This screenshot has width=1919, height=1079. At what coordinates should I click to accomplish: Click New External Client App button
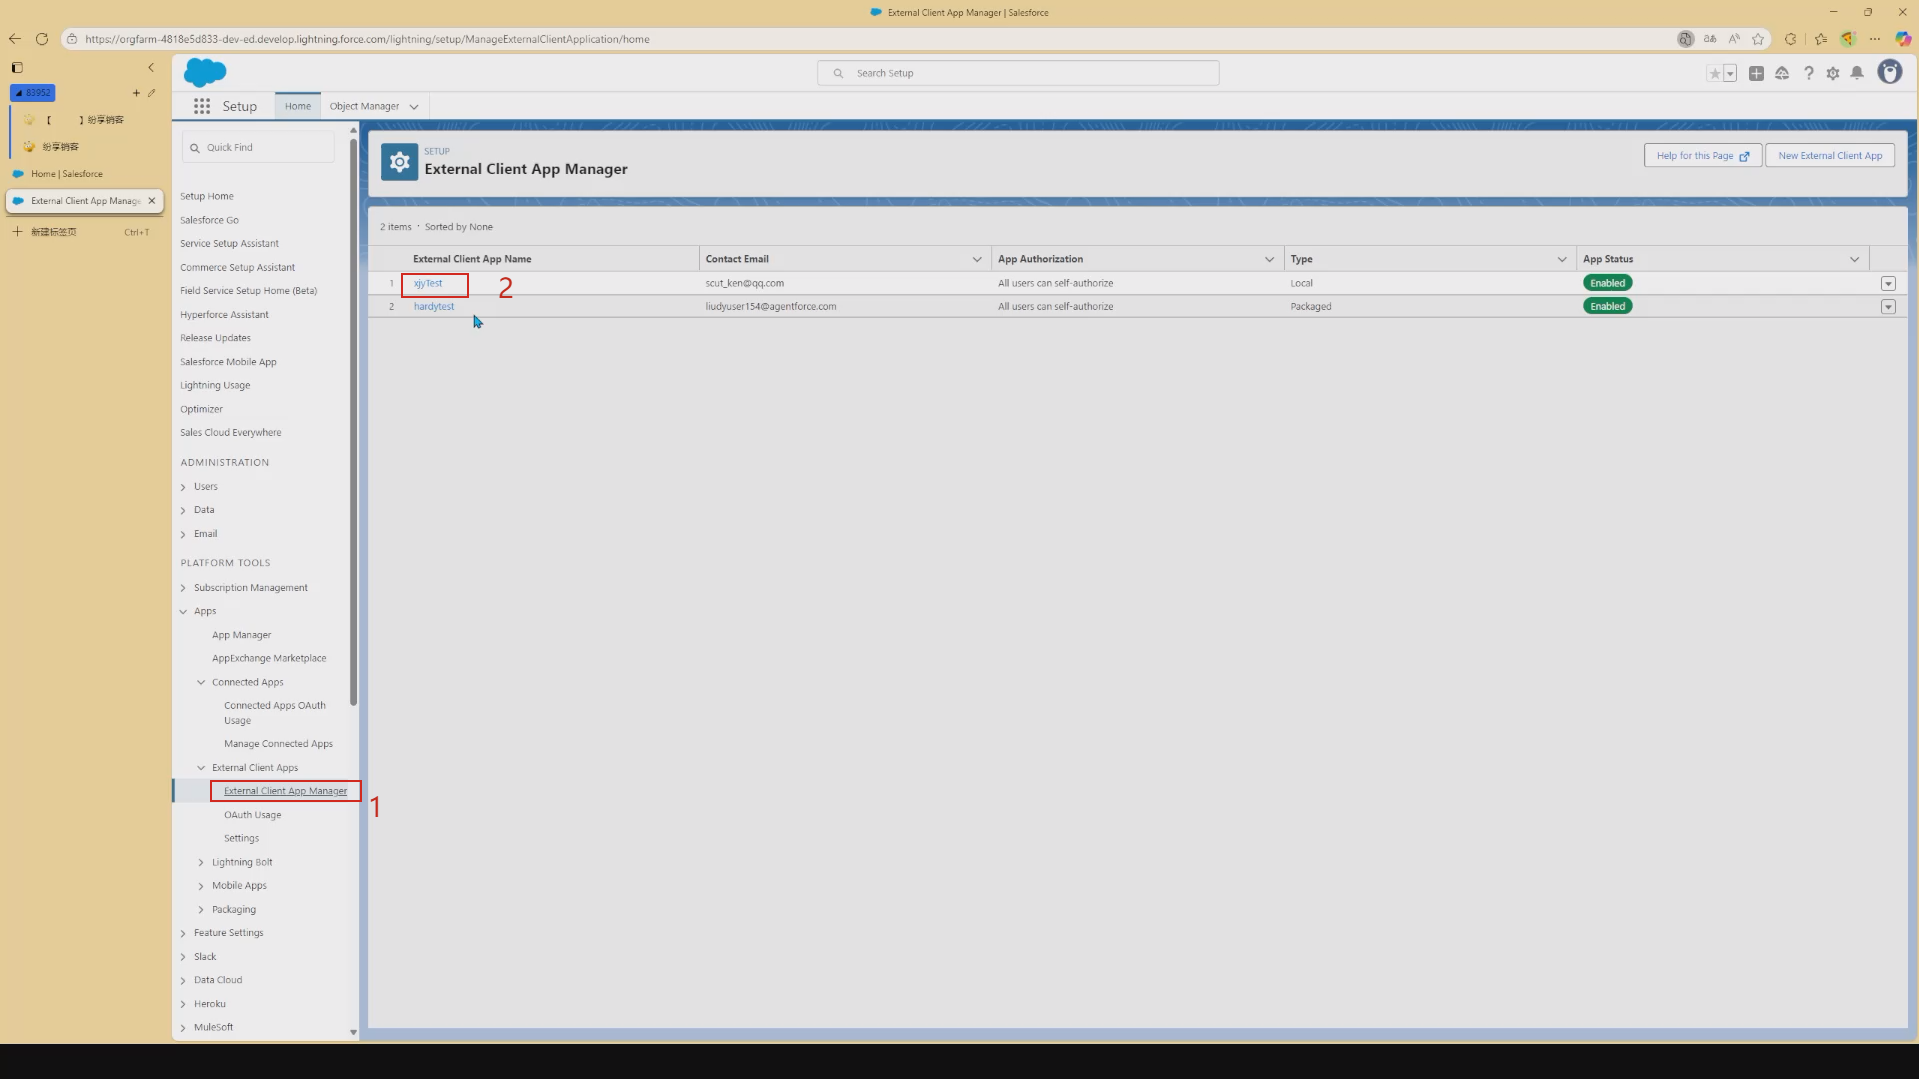point(1829,156)
